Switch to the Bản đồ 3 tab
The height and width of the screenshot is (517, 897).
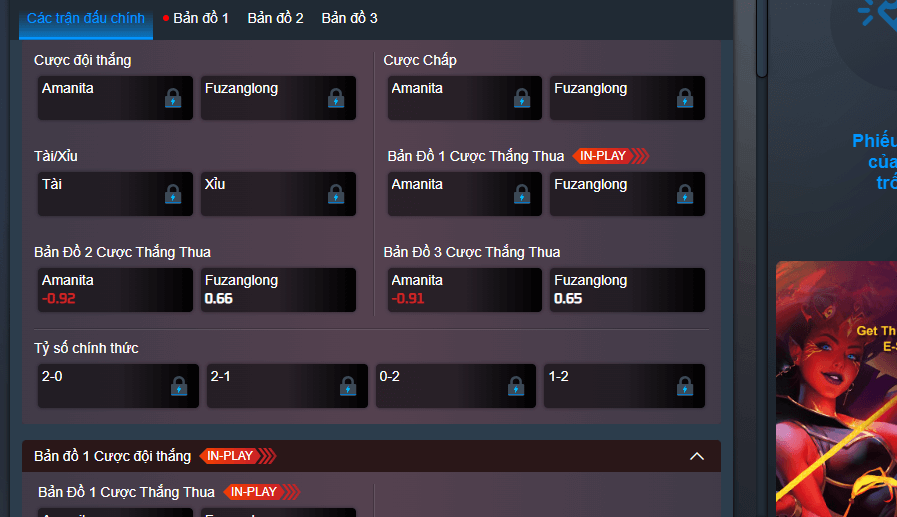tap(349, 18)
